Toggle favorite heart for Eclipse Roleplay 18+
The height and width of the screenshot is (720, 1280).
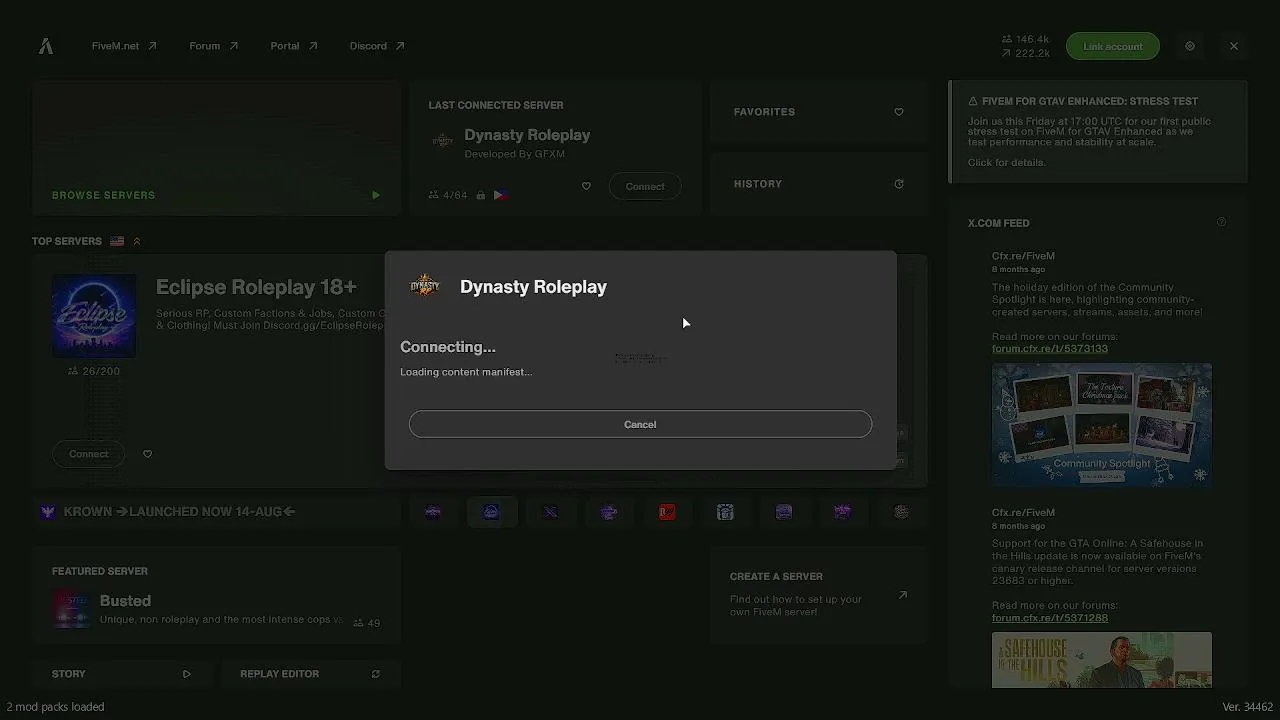point(147,454)
